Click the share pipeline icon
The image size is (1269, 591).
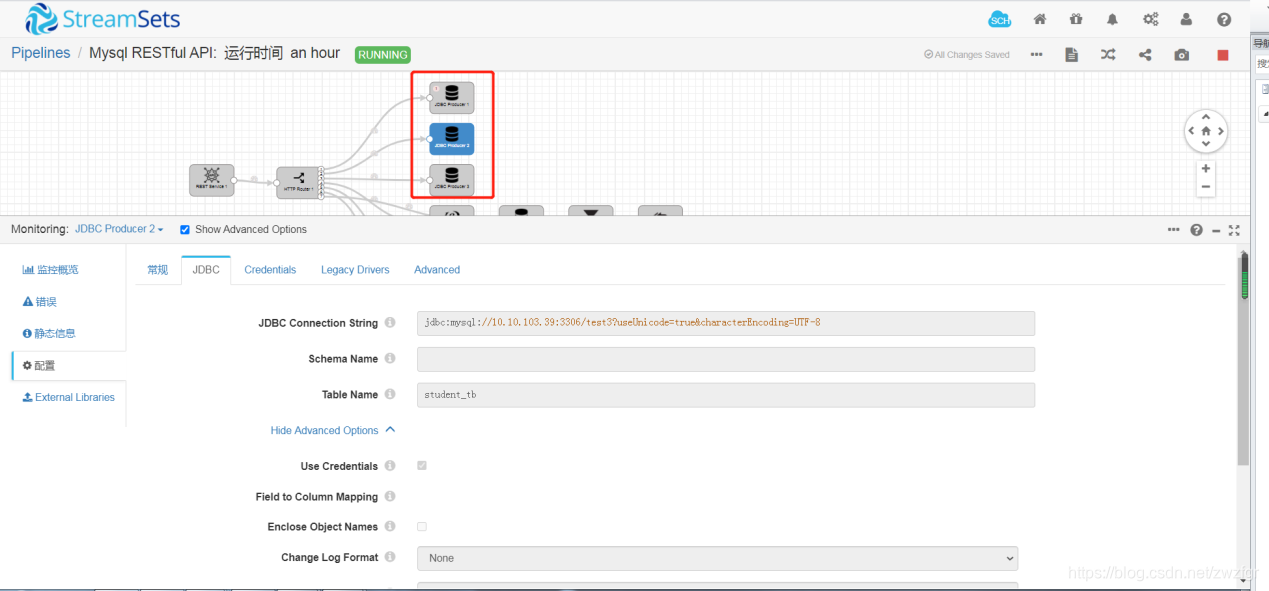(1145, 55)
